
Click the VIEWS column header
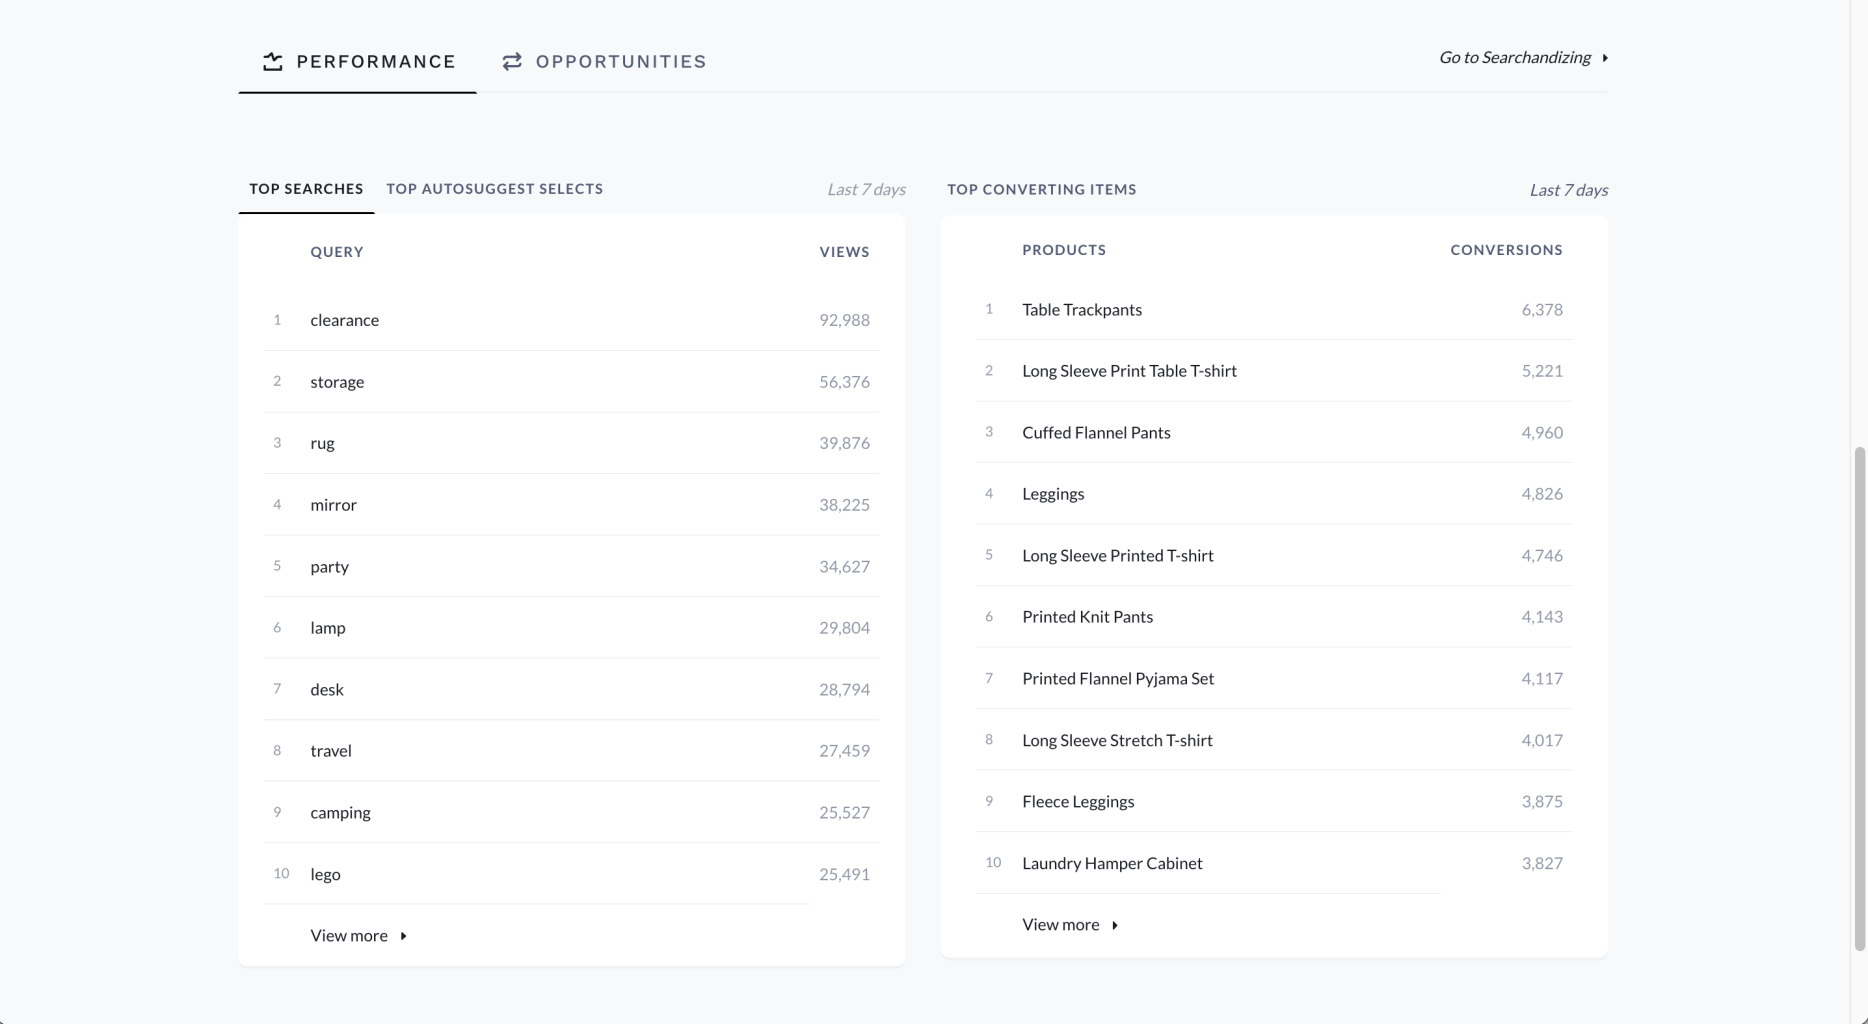point(845,252)
